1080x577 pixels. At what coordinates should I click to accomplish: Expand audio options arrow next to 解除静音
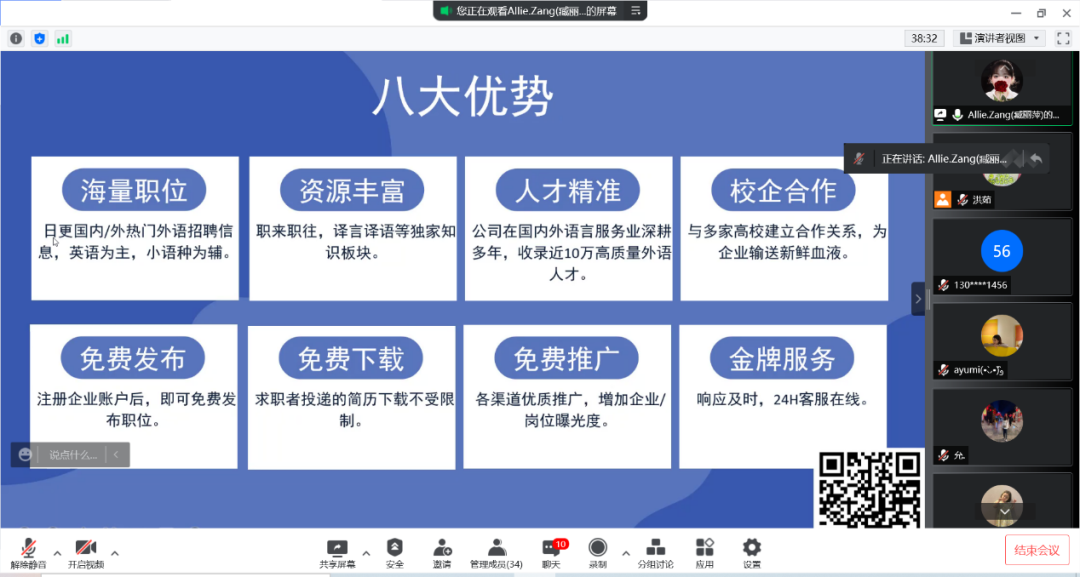click(x=57, y=552)
